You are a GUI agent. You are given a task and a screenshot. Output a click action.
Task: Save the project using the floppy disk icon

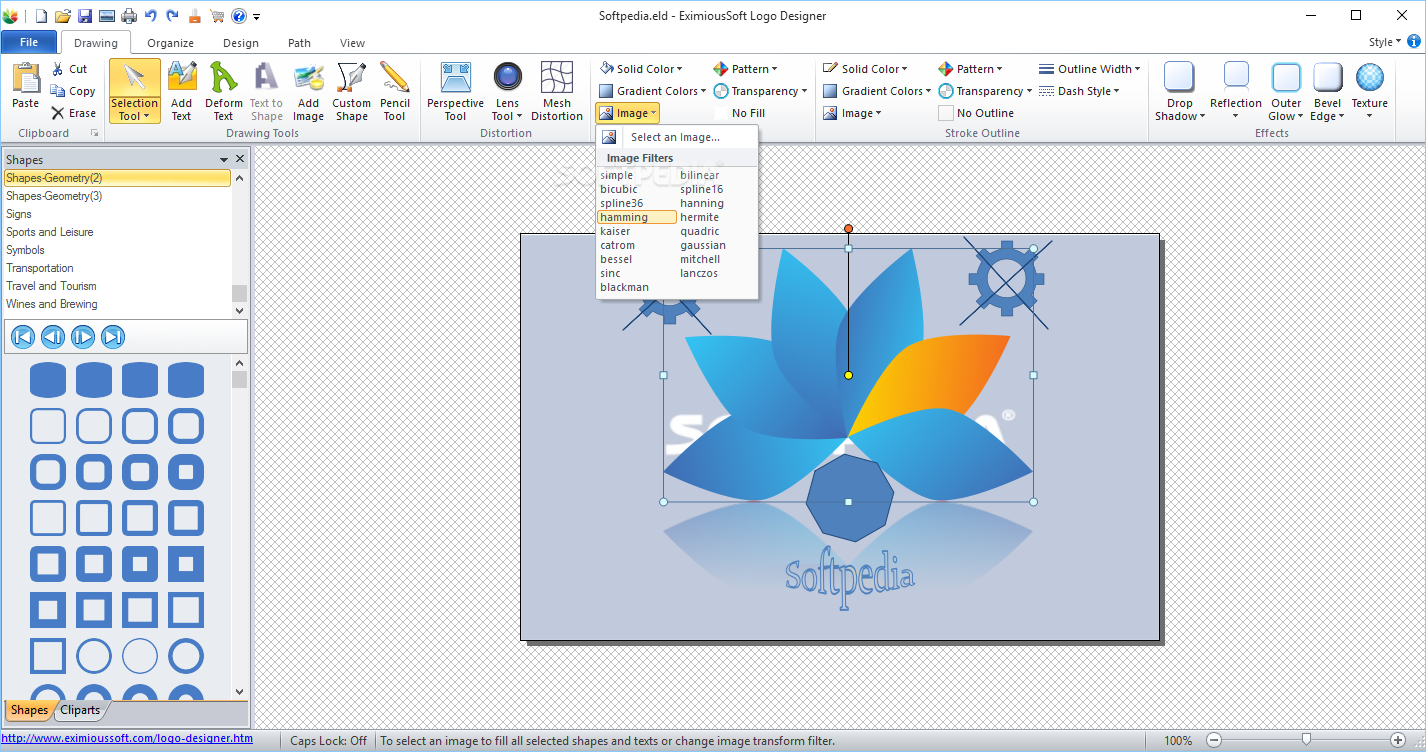pos(85,16)
